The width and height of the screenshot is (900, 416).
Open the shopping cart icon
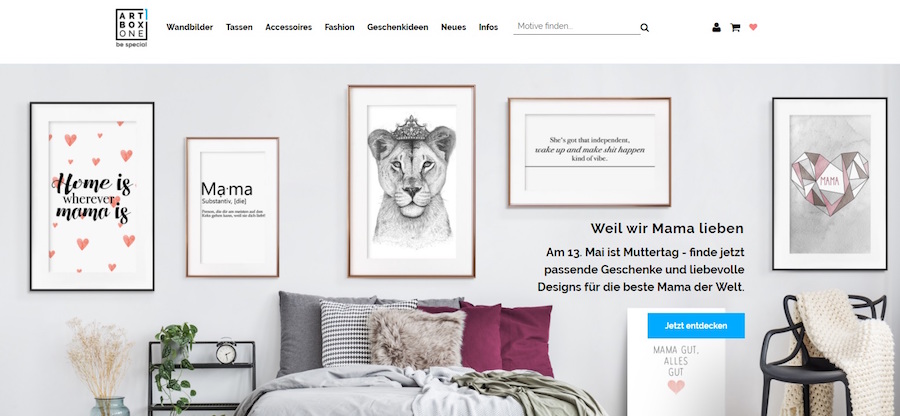pos(735,27)
